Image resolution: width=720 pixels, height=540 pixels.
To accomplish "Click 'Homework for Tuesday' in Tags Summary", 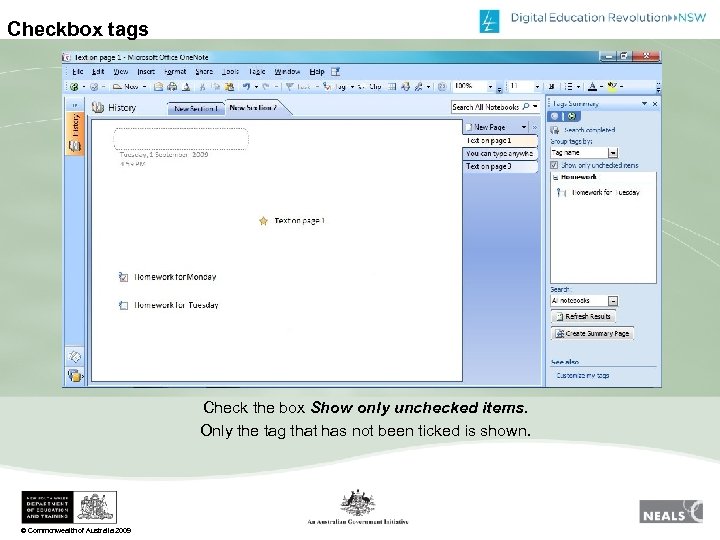I will tap(605, 192).
